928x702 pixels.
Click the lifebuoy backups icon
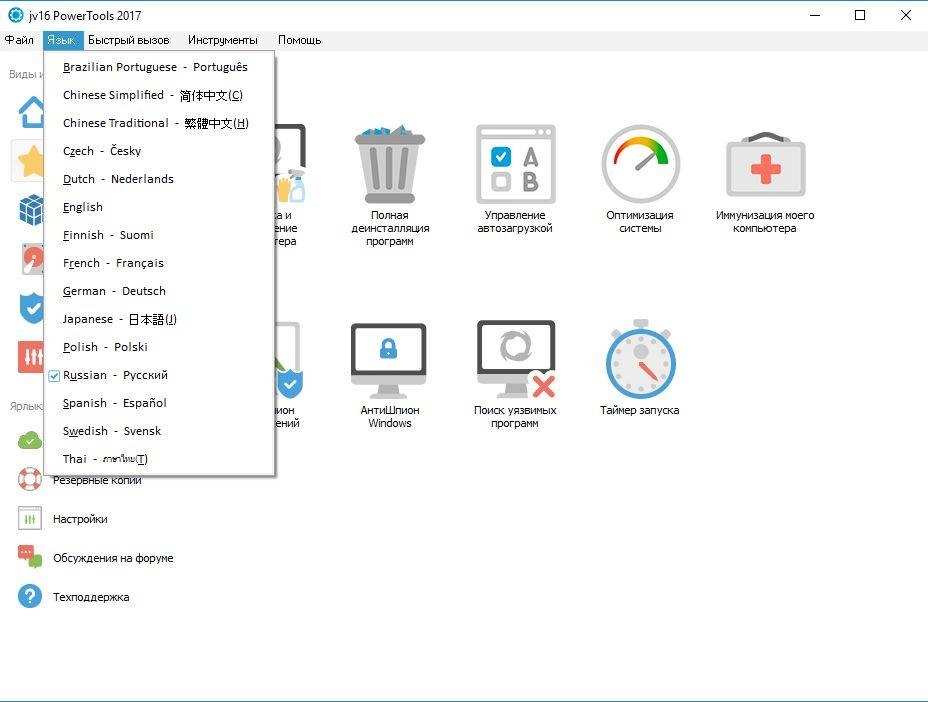(x=30, y=479)
